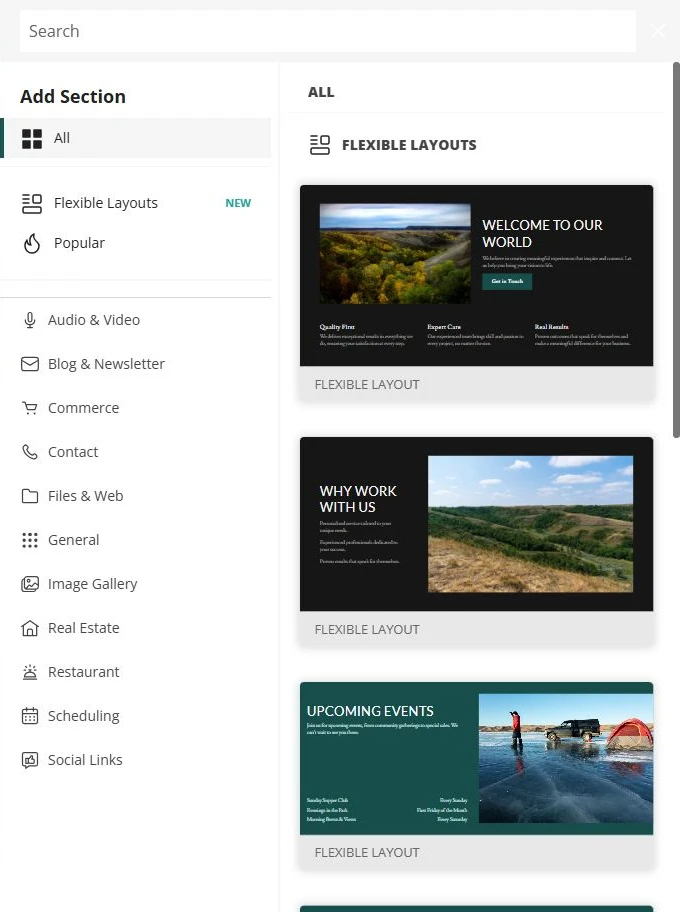The width and height of the screenshot is (680, 912).
Task: Click the Flexible Layouts heading icon
Action: [320, 145]
